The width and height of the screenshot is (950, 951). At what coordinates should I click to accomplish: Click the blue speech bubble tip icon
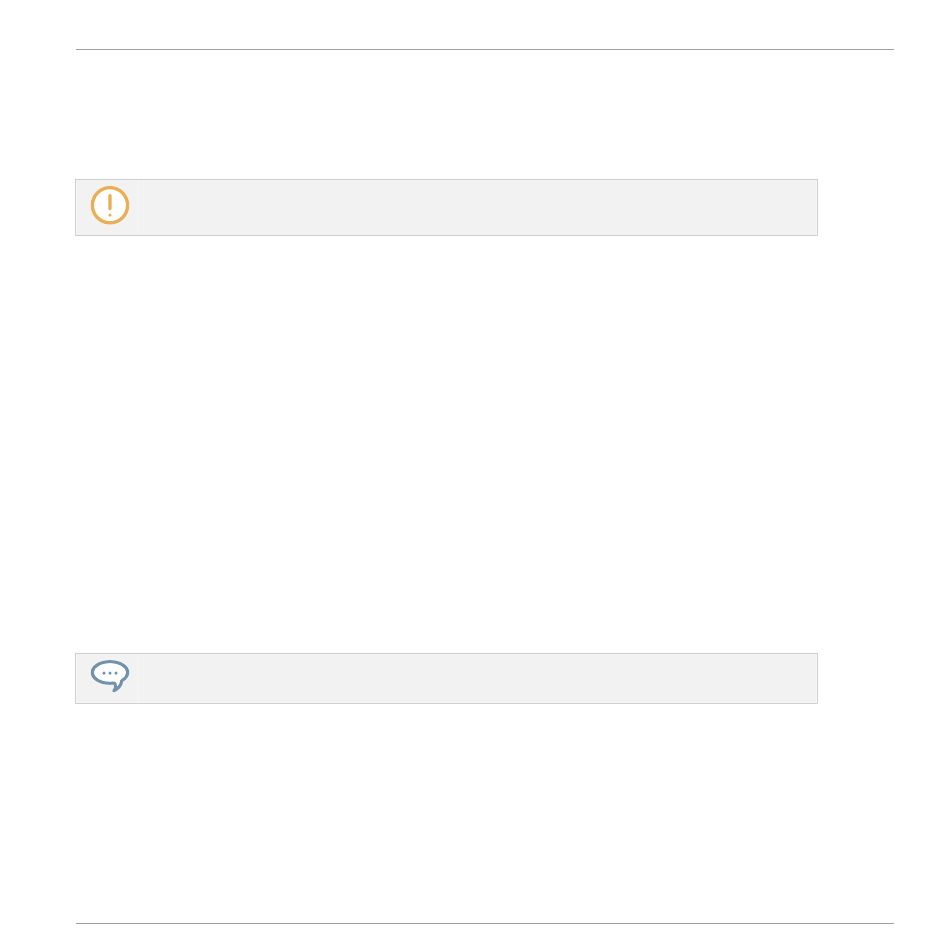[x=110, y=676]
